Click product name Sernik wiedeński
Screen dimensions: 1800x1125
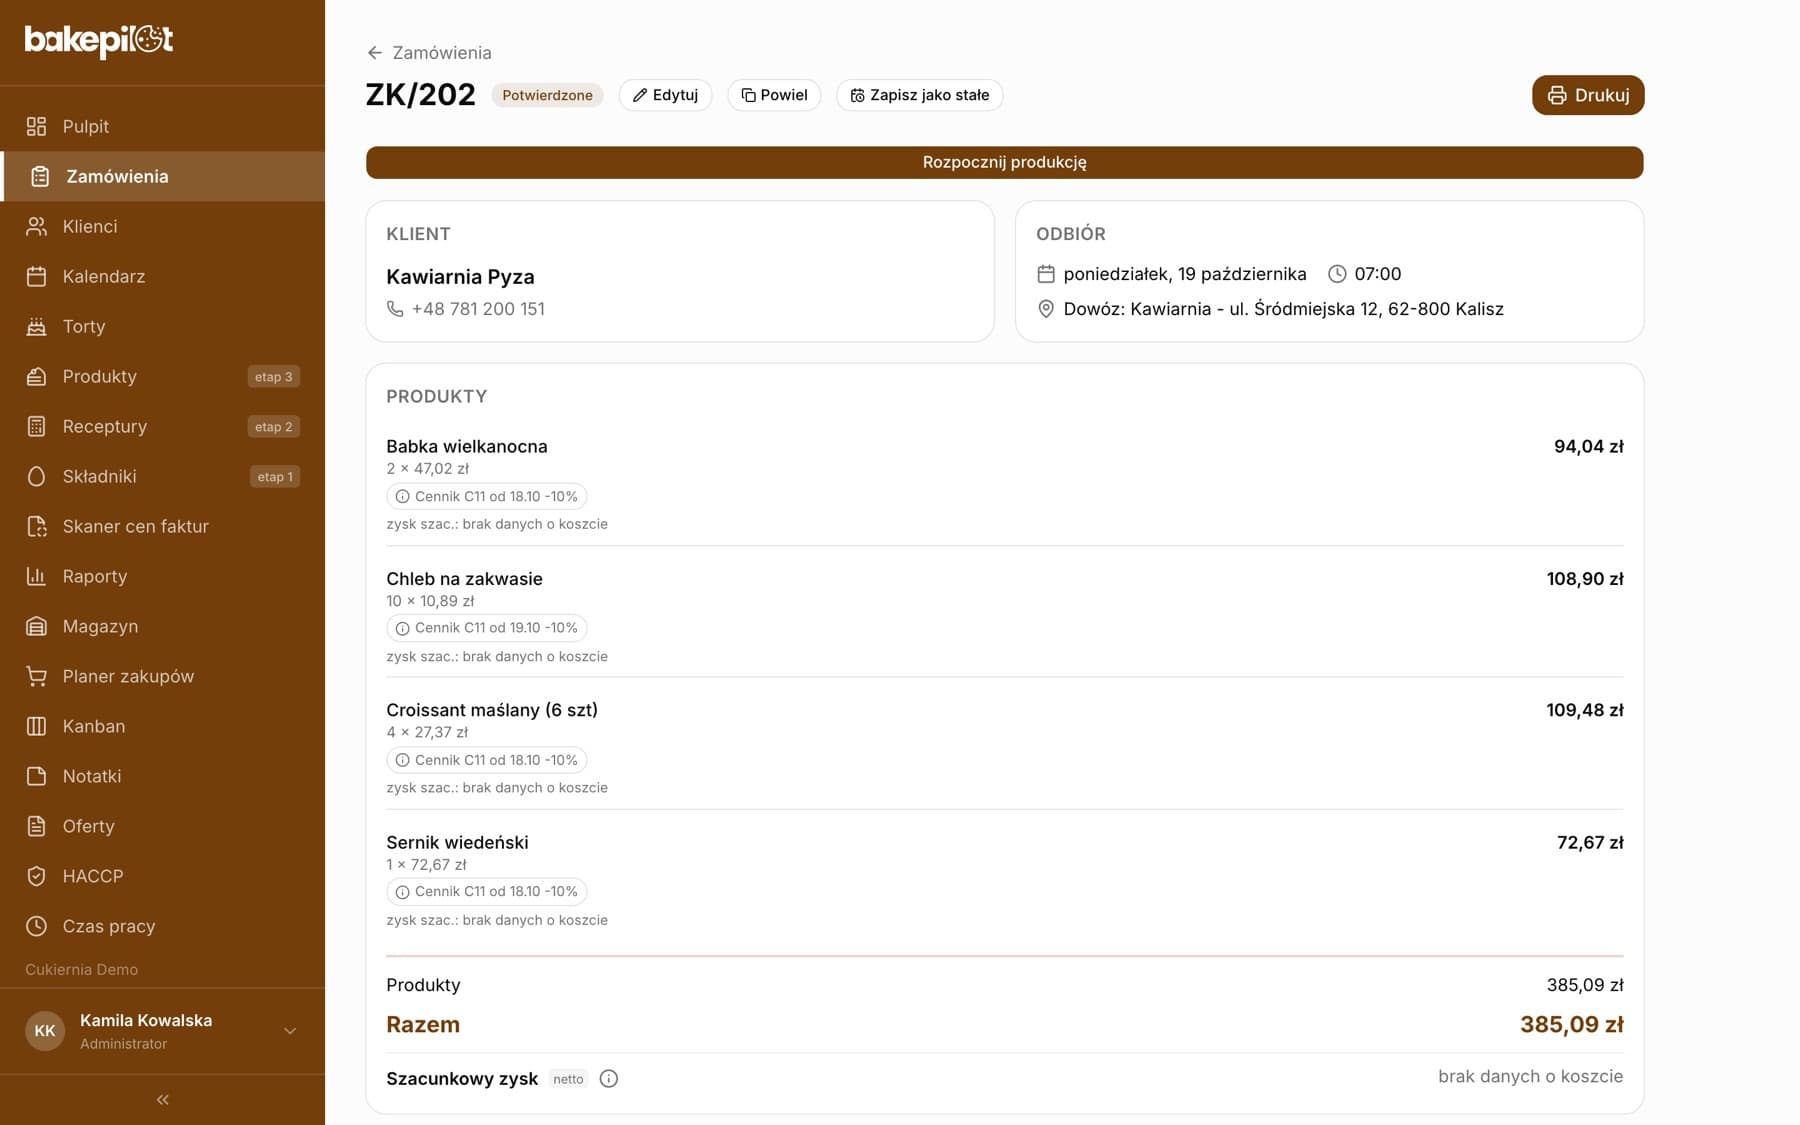point(457,842)
